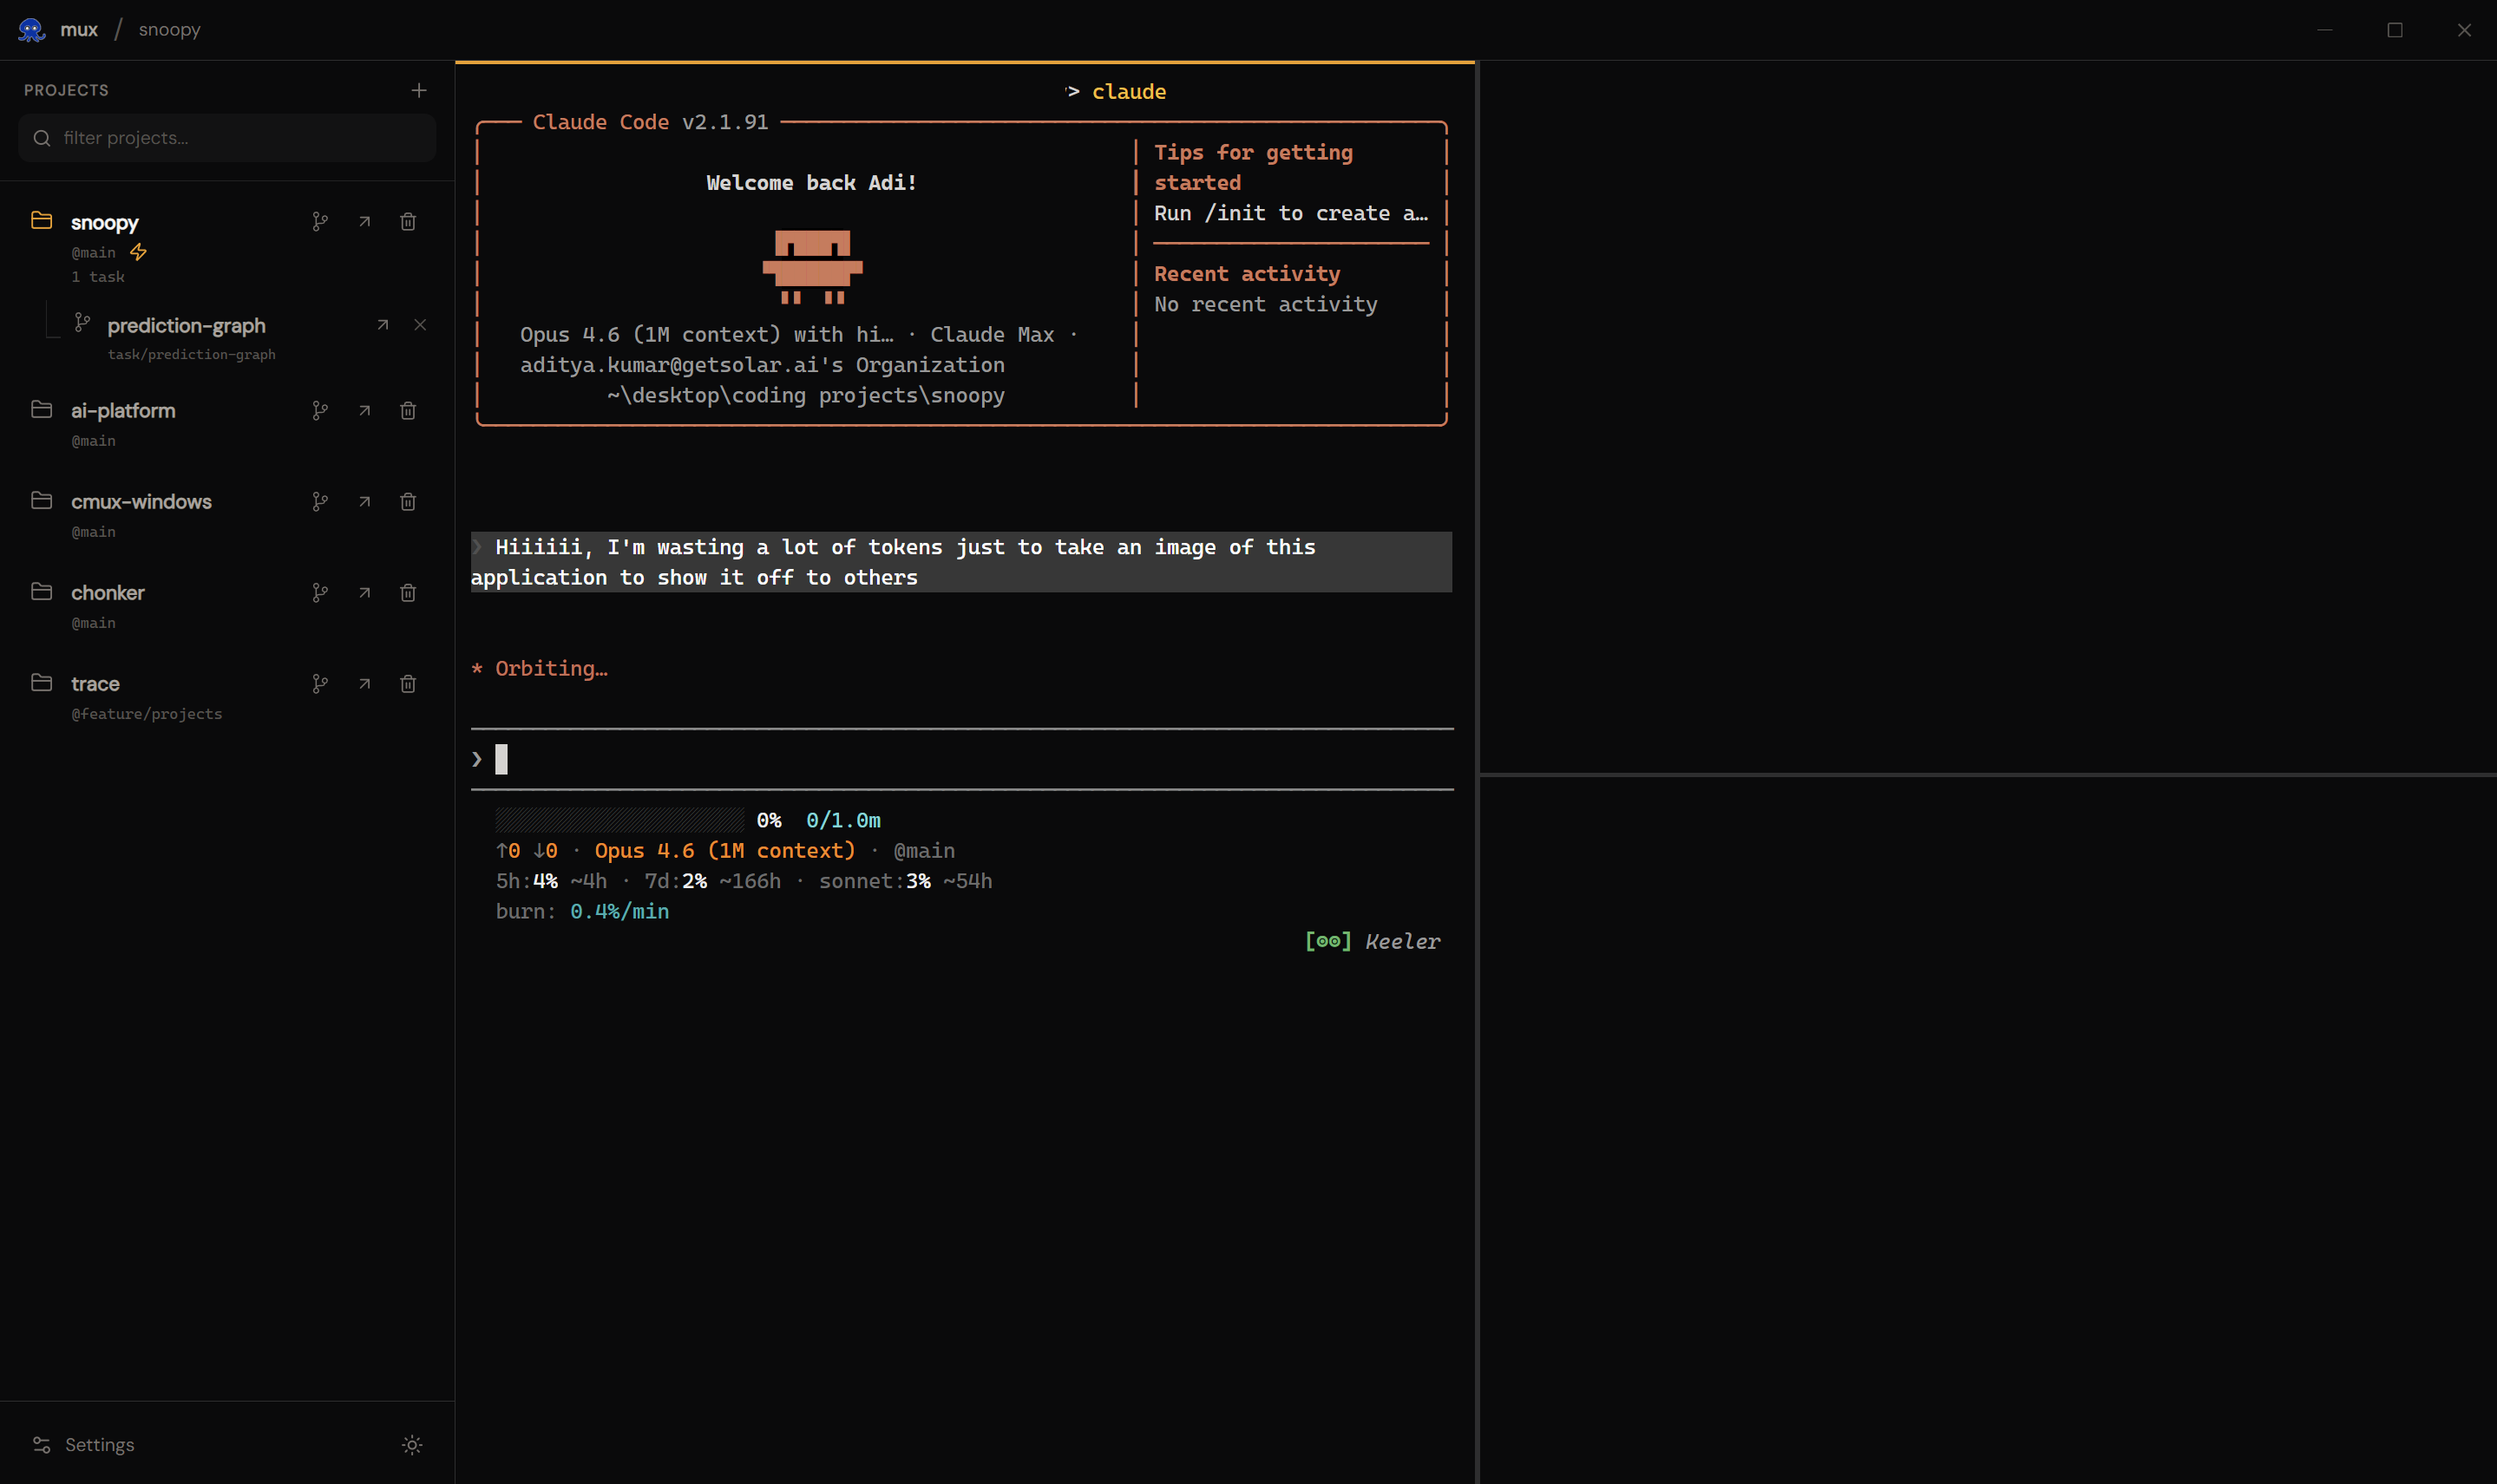Click the branch icon for ai-platform

(x=320, y=411)
